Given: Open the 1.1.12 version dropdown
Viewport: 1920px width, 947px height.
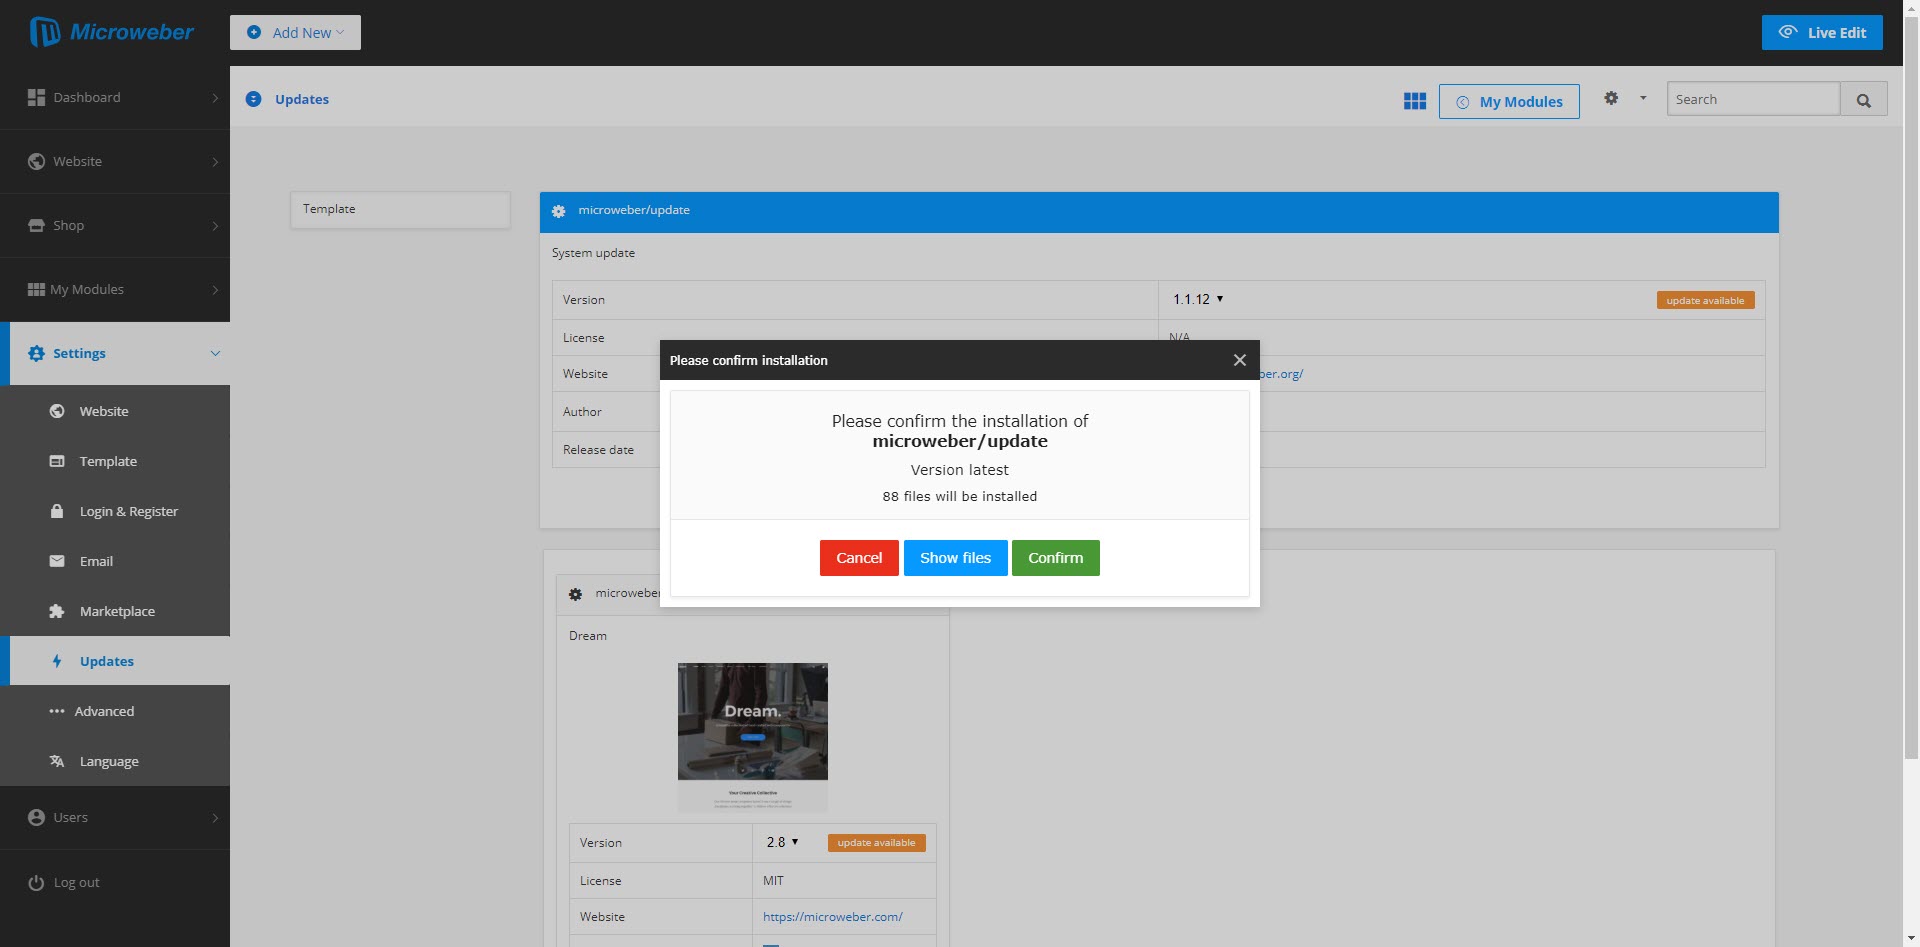Looking at the screenshot, I should coord(1198,299).
